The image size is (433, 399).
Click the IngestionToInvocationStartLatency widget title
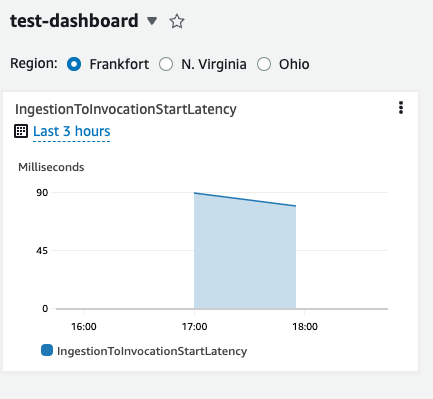[126, 109]
